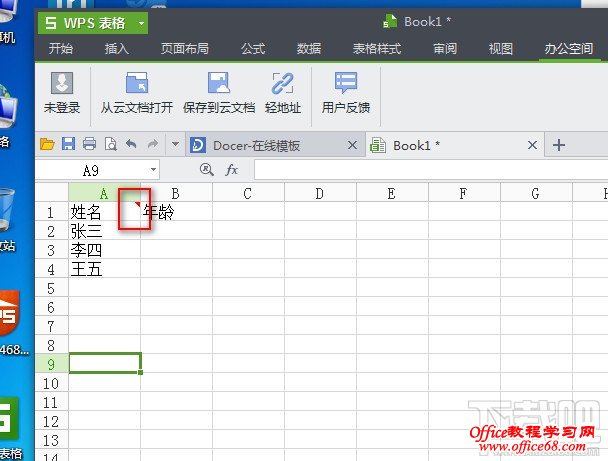Select row 9 header
The image size is (608, 461).
click(52, 364)
